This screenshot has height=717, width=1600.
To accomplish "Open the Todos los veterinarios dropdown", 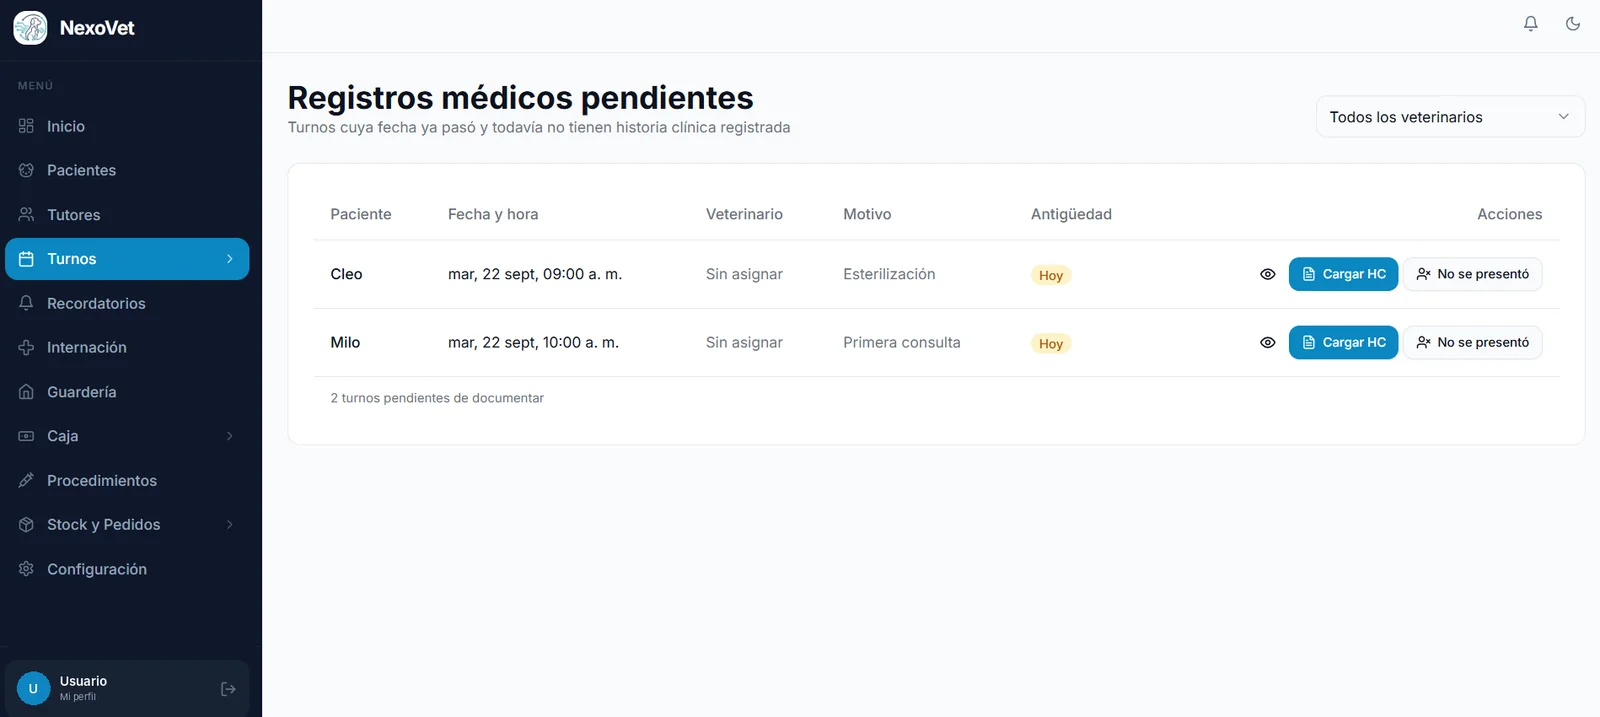I will (1450, 117).
